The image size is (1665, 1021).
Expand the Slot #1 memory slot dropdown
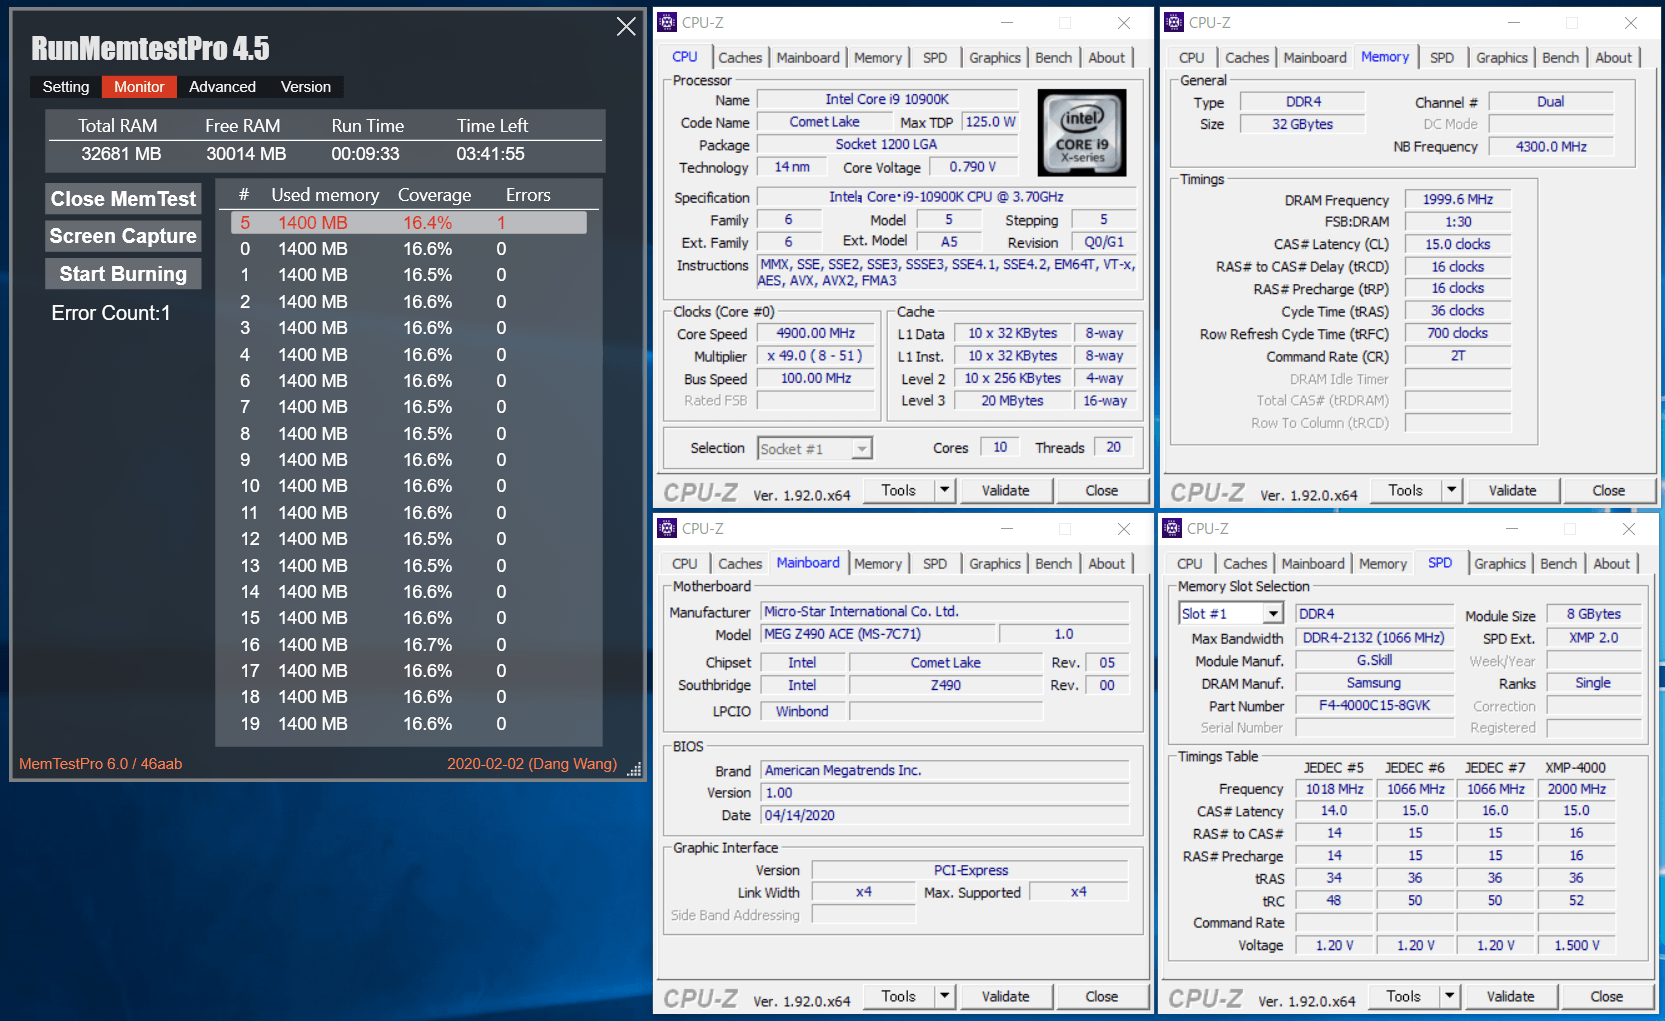[1273, 614]
